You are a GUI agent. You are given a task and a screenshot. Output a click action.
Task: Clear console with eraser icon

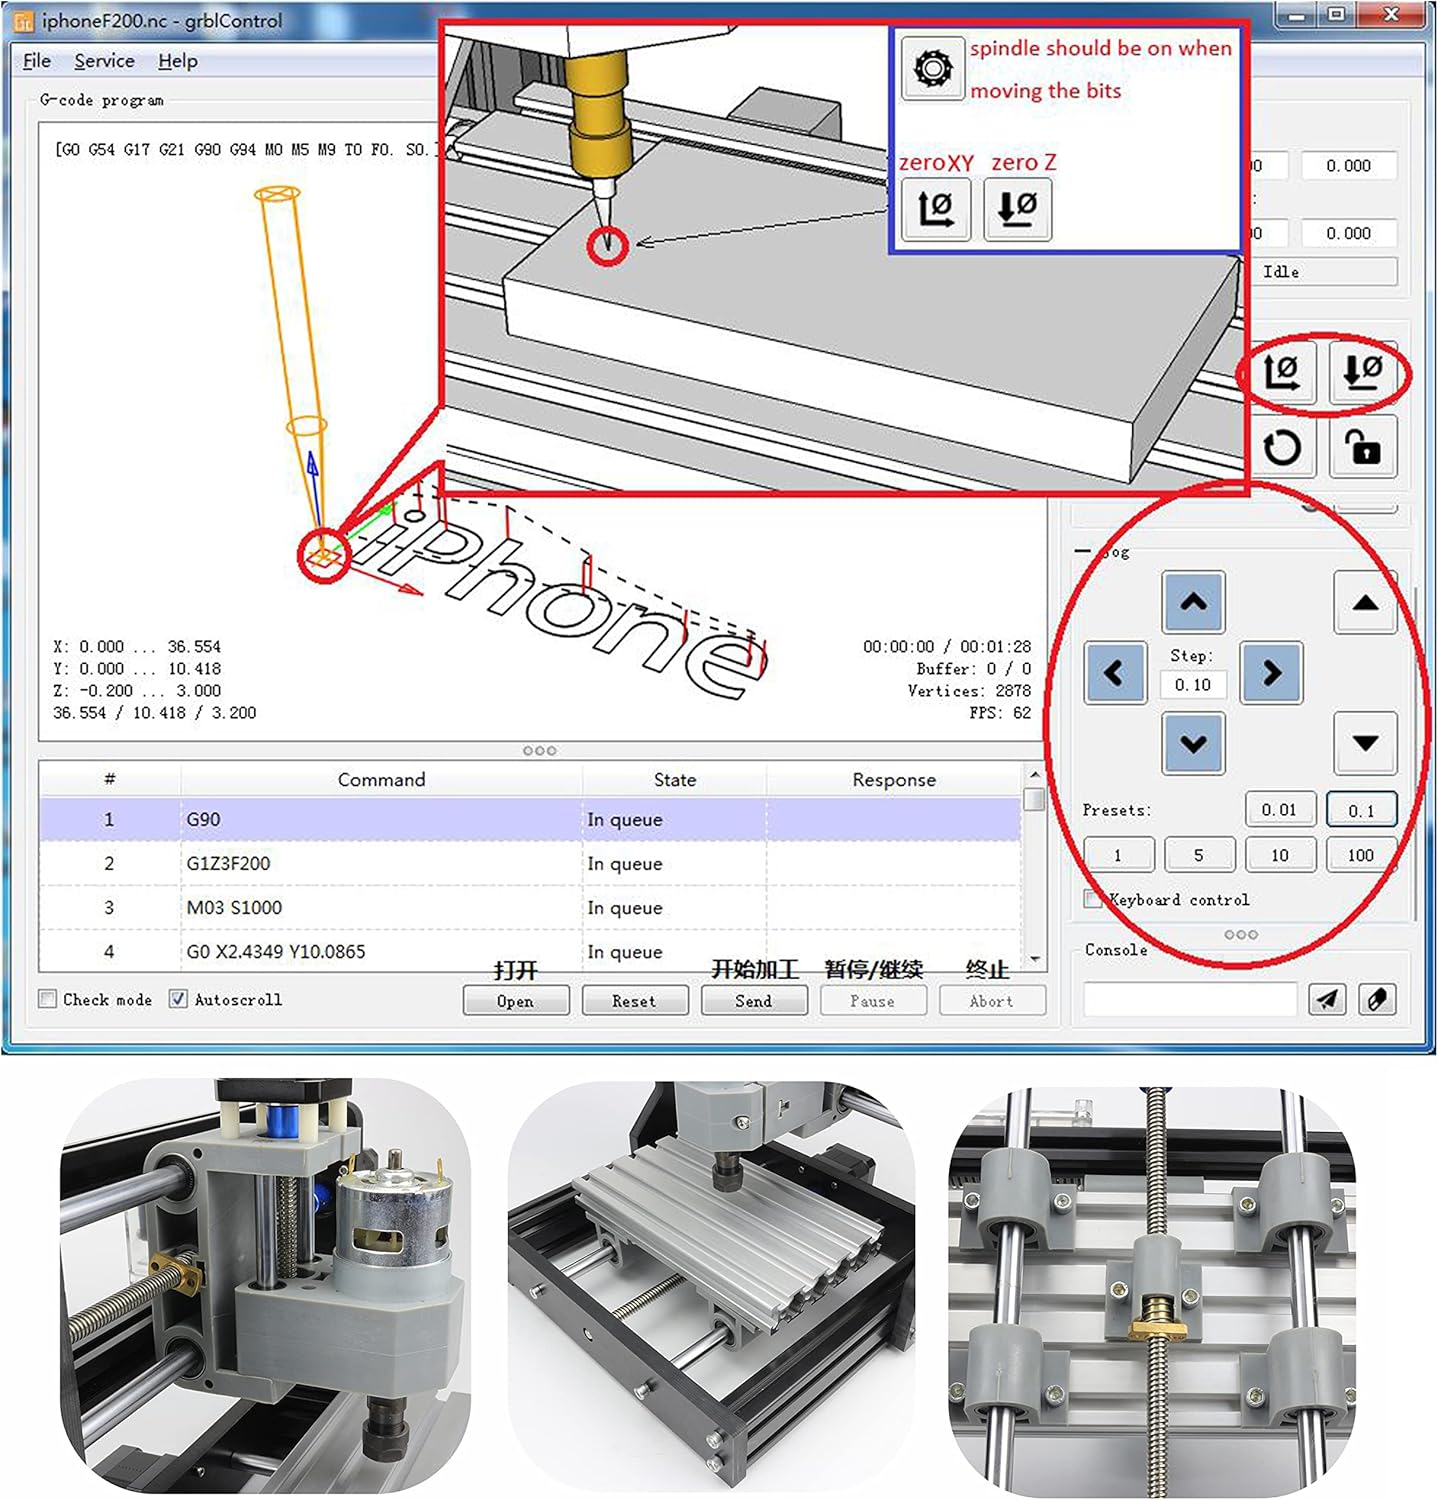tap(1377, 999)
